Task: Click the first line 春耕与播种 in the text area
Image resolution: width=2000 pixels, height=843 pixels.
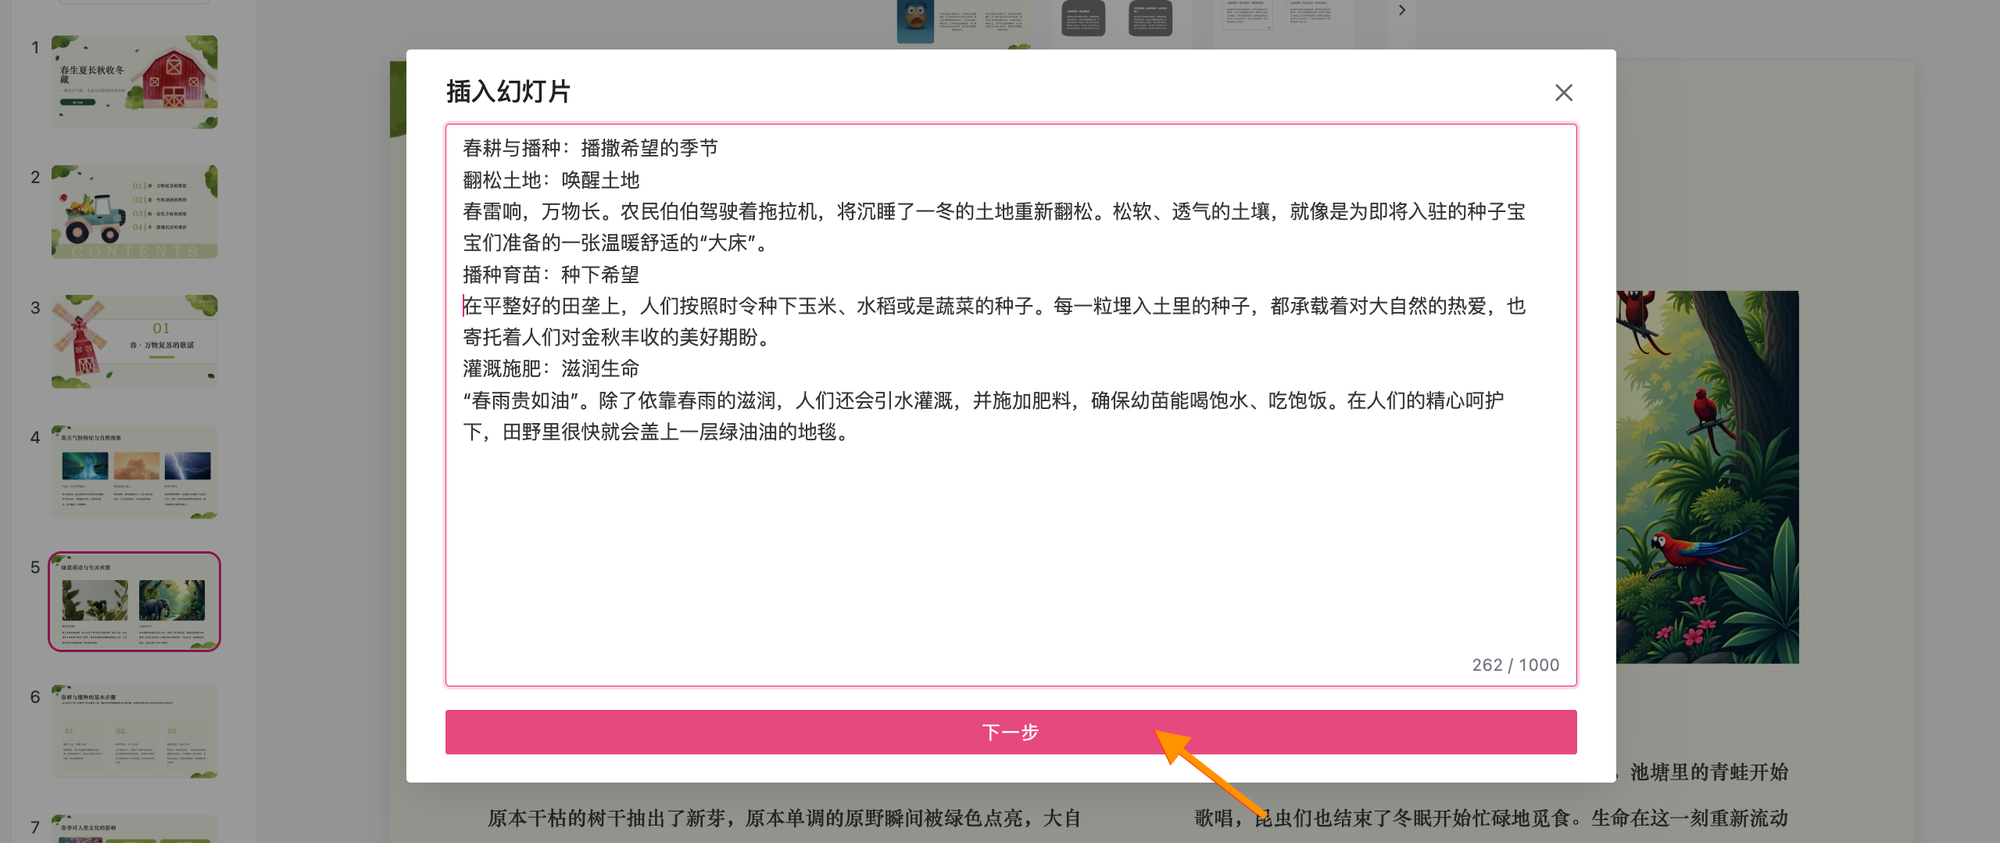Action: click(590, 149)
